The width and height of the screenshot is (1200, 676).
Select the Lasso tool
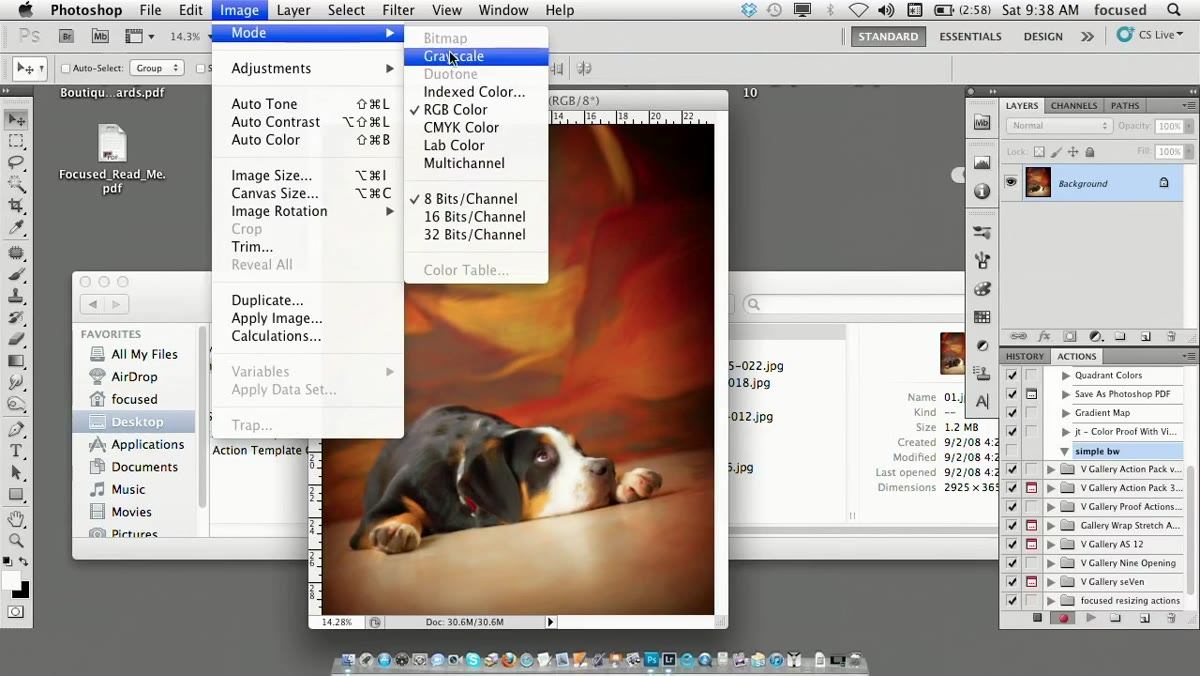[17, 162]
